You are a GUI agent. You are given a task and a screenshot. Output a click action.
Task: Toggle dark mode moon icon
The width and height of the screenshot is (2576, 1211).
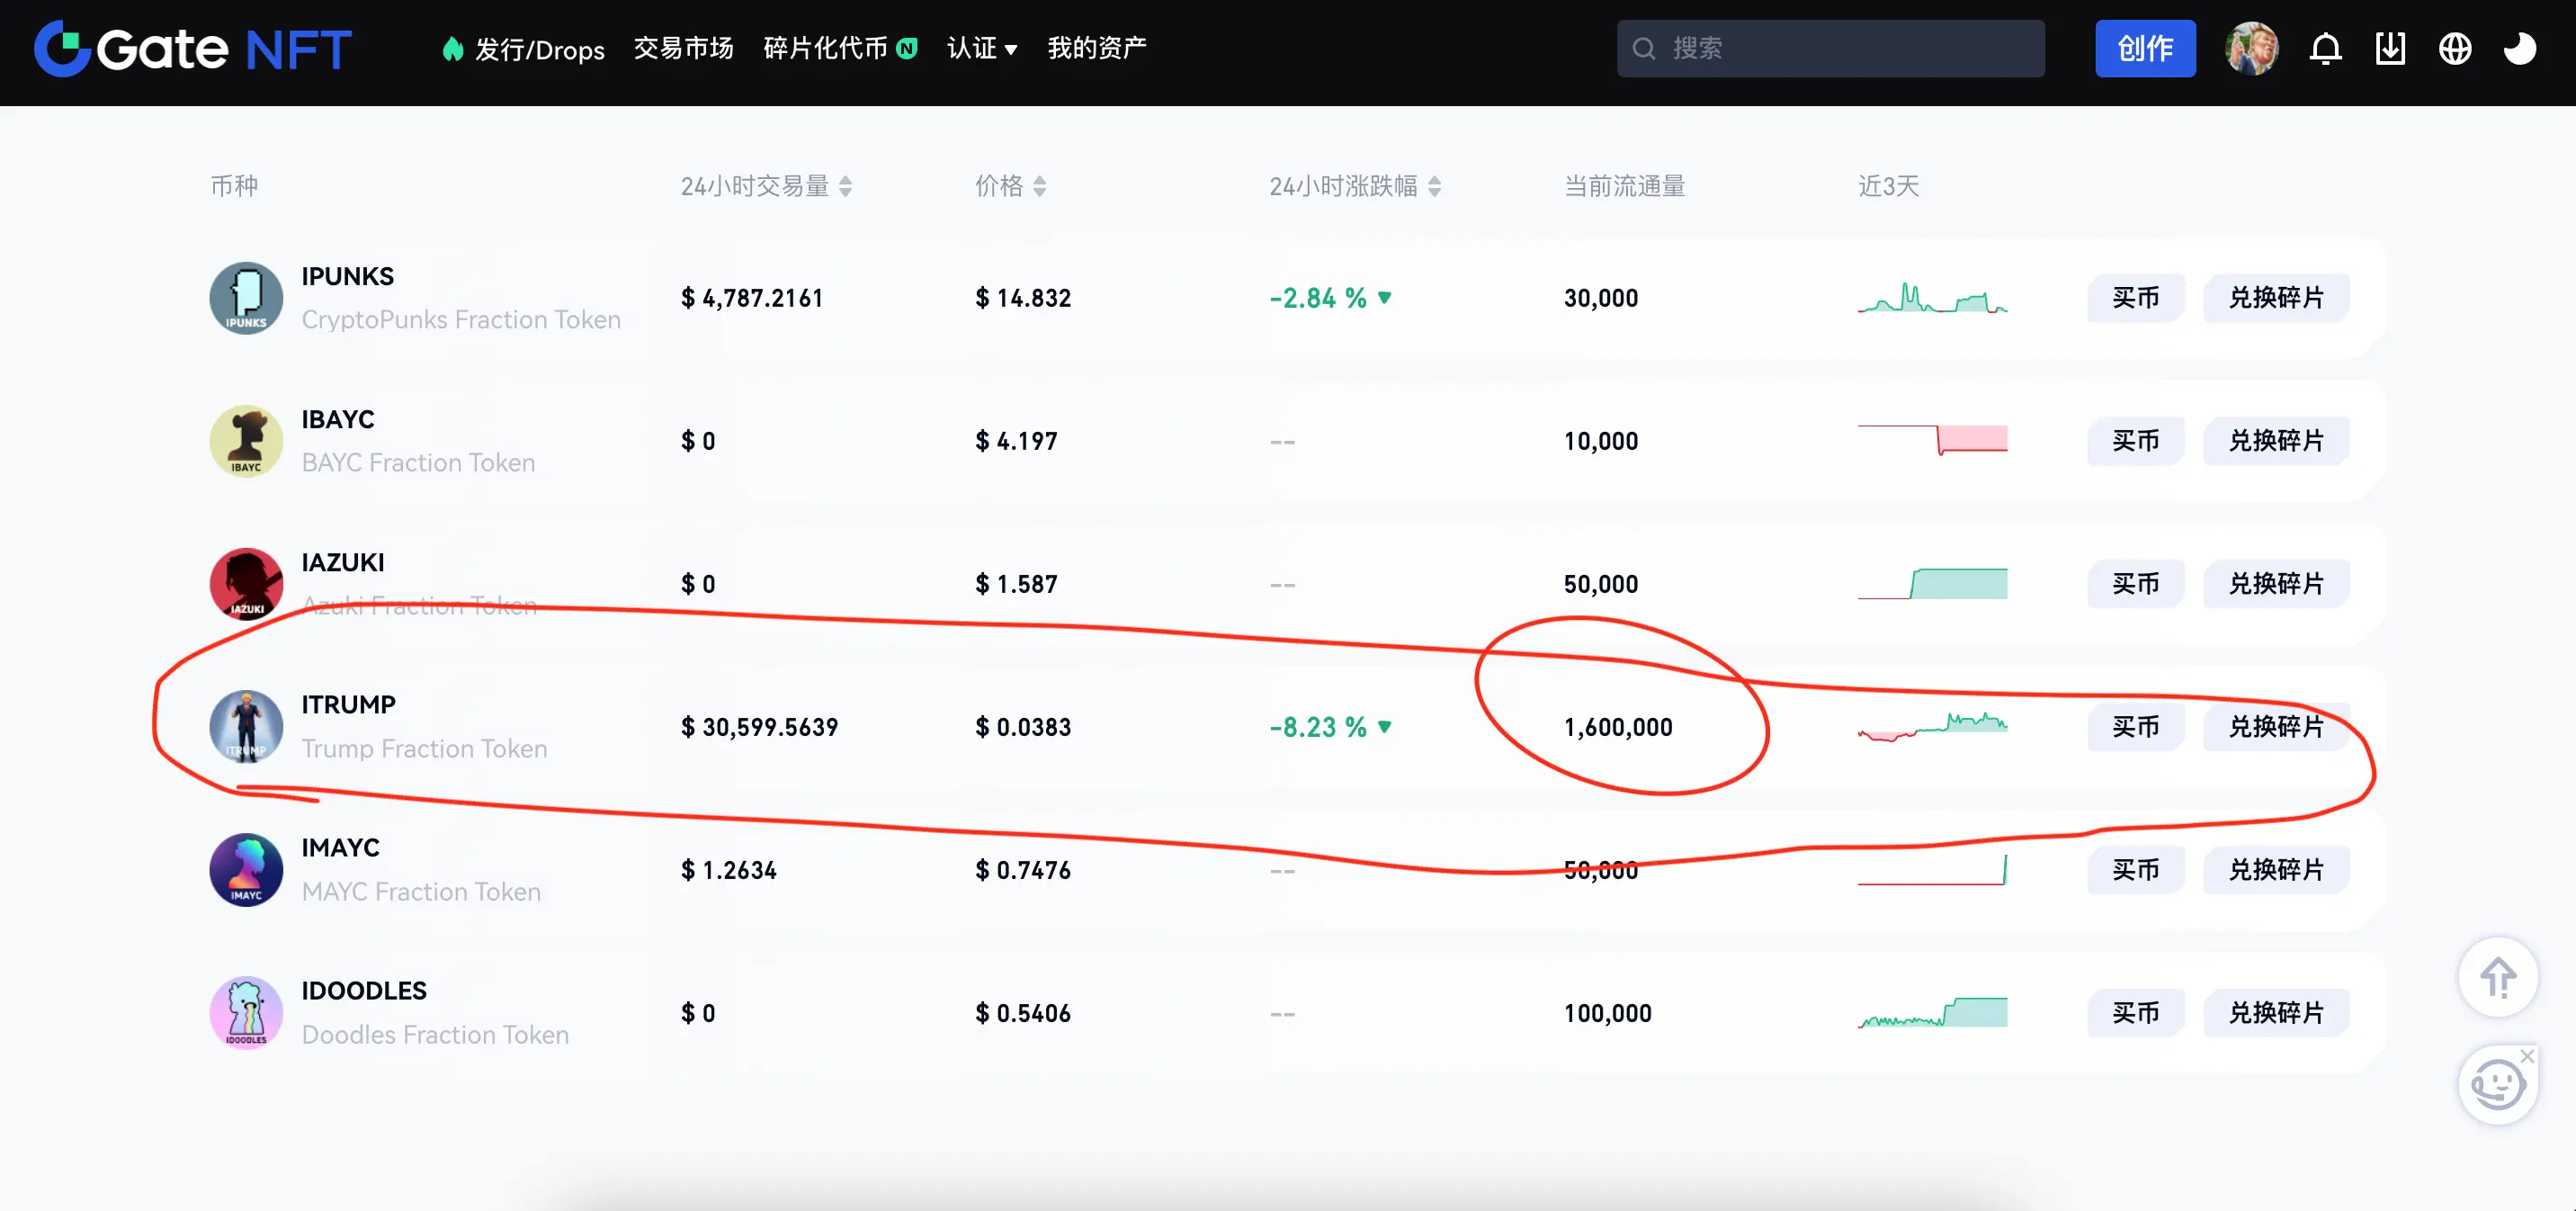coord(2519,48)
